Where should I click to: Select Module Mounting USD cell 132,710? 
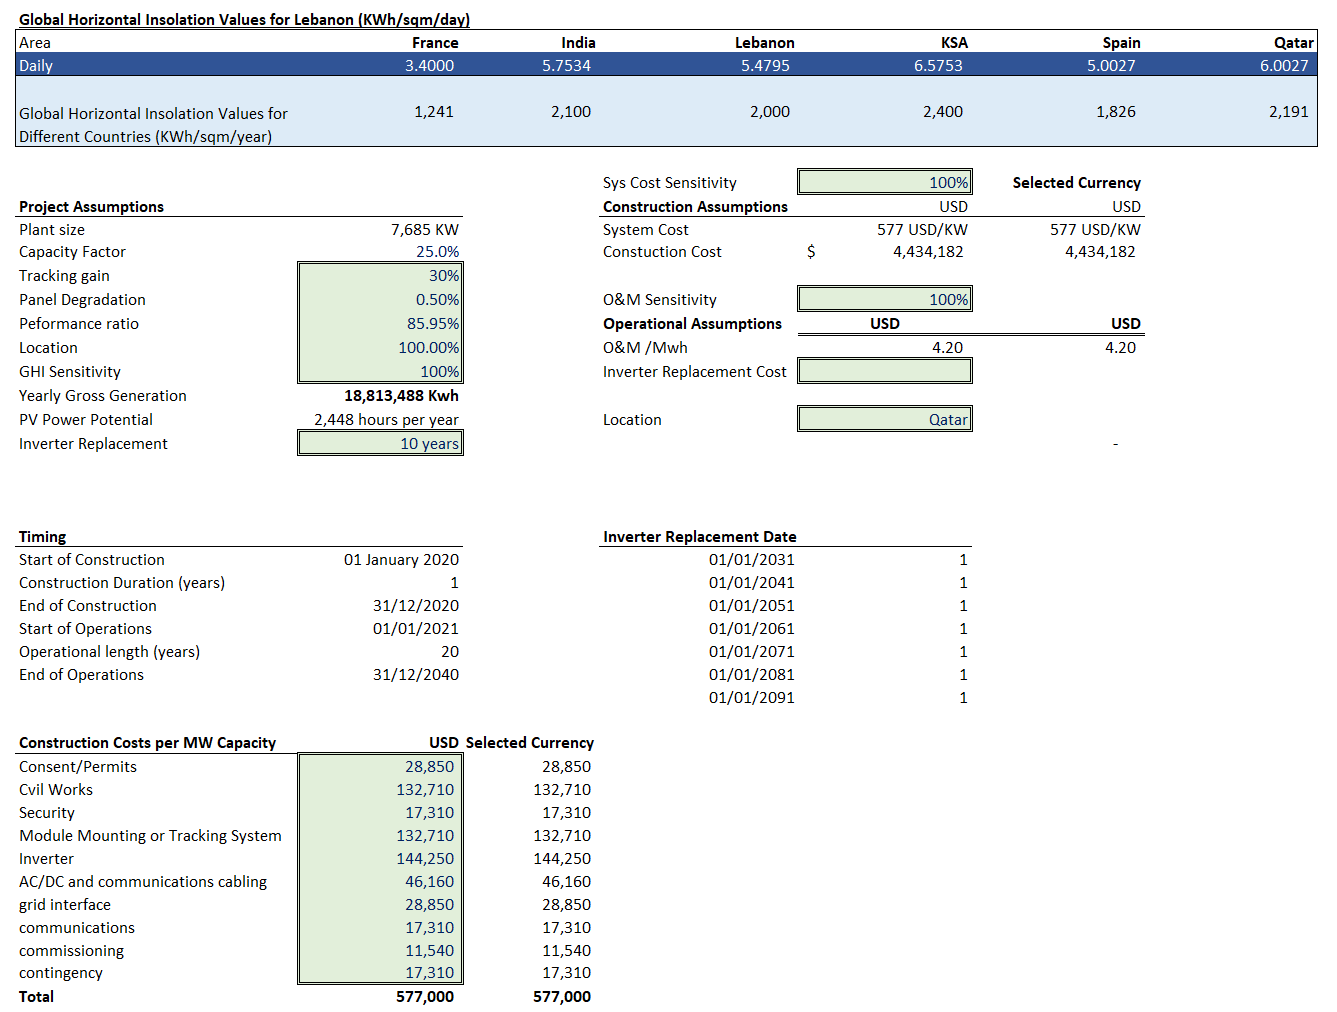click(x=380, y=835)
